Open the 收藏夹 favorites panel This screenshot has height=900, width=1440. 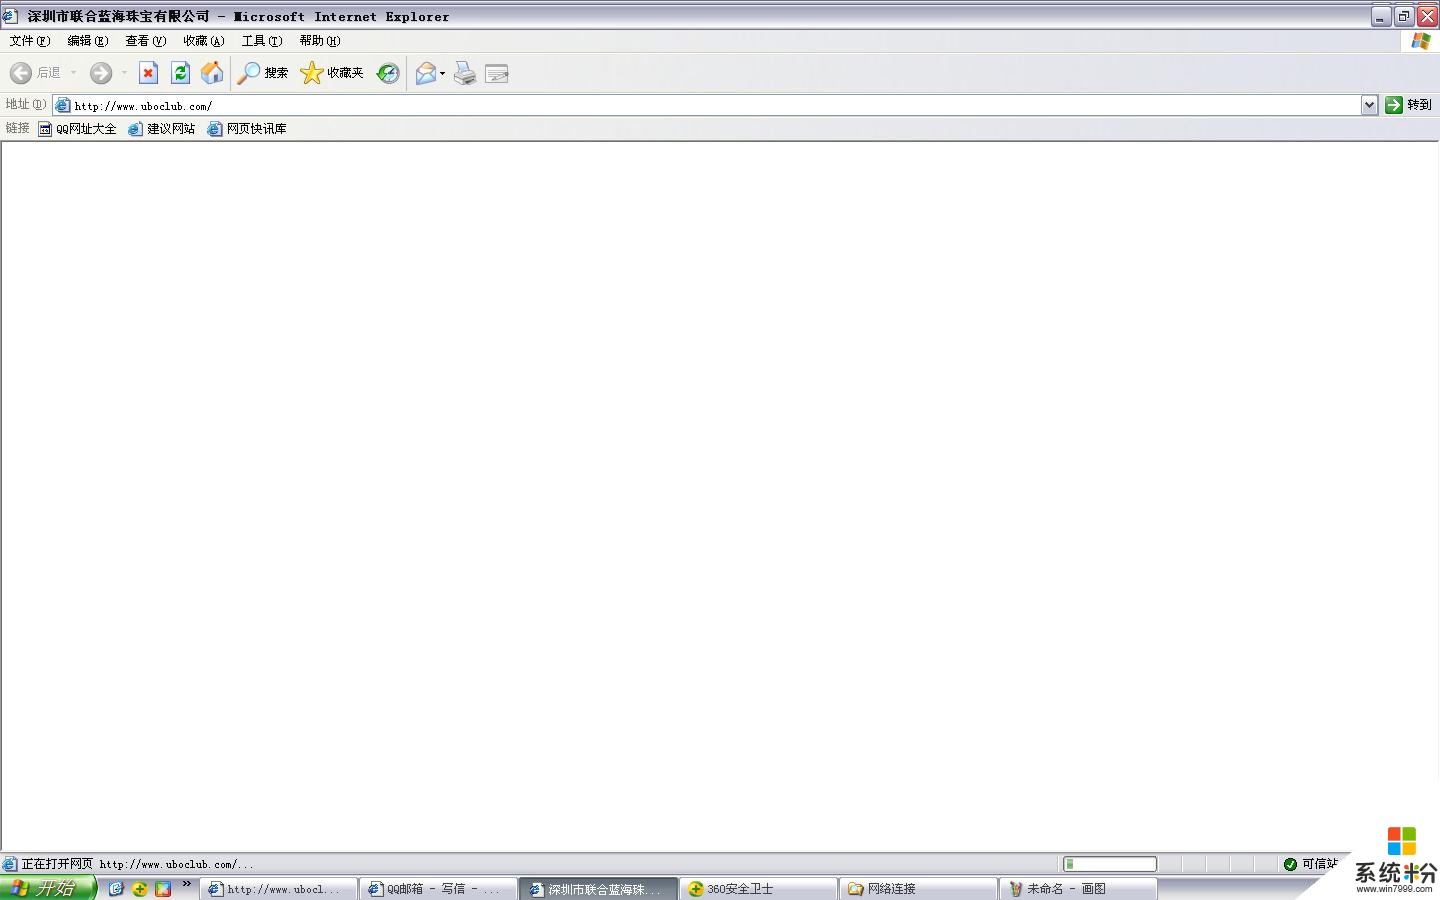332,73
